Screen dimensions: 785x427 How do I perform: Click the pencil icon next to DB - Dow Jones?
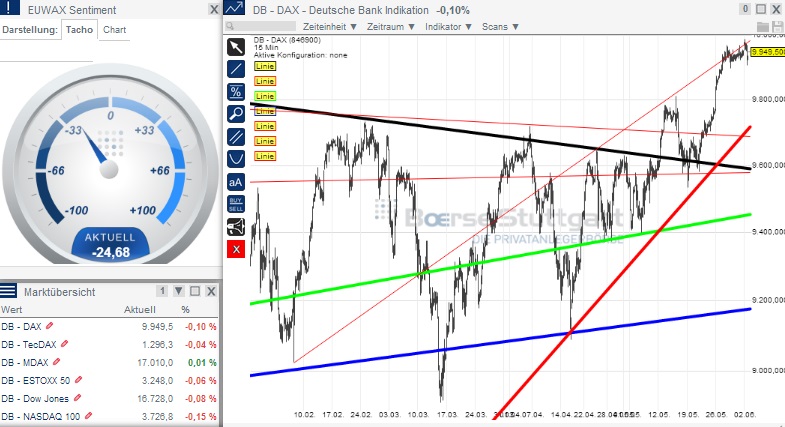77,398
